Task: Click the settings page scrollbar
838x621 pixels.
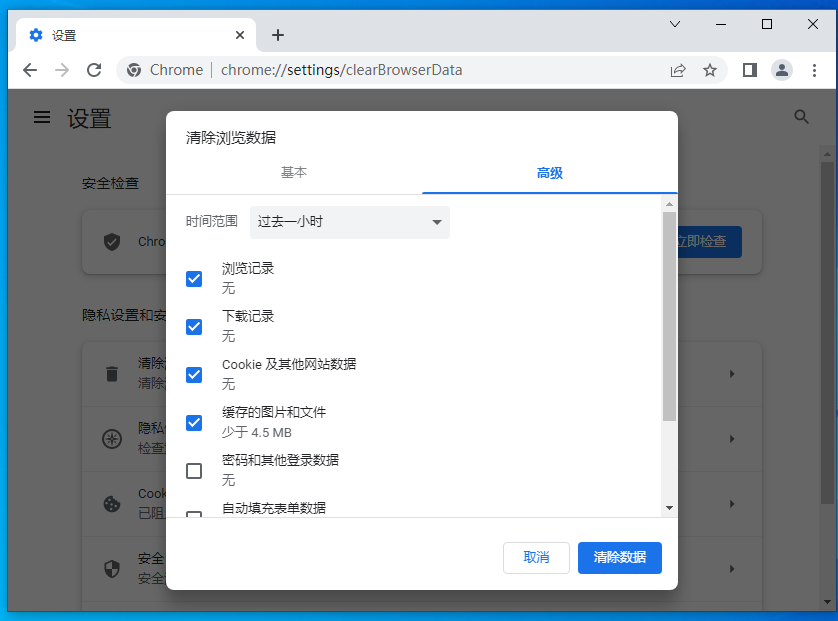Action: click(x=827, y=333)
